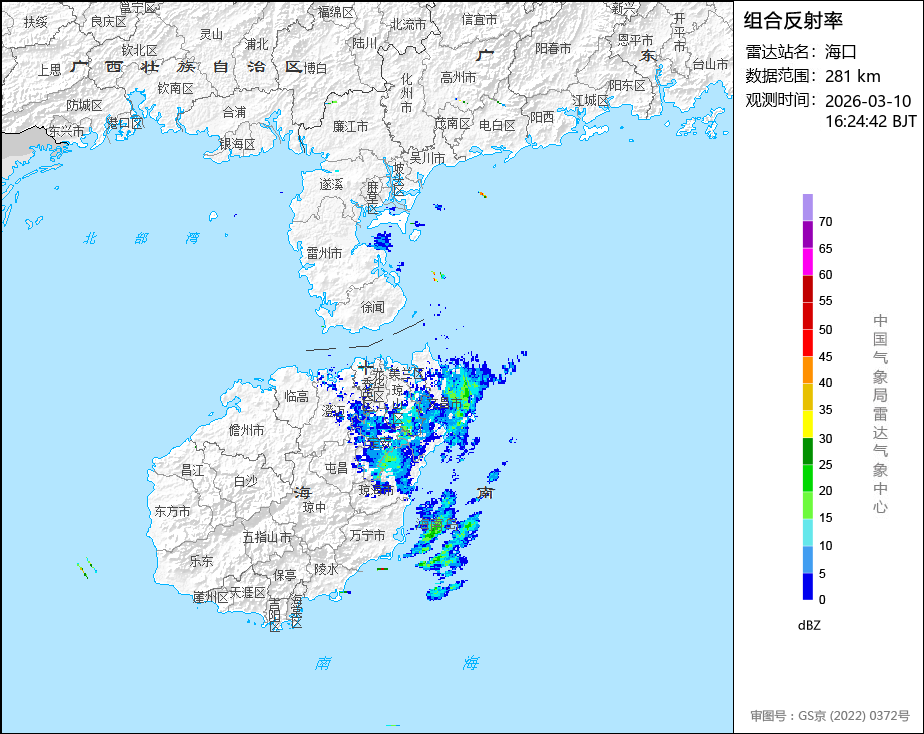Select the 东方市 label on Hainan
The height and width of the screenshot is (734, 924).
point(173,511)
